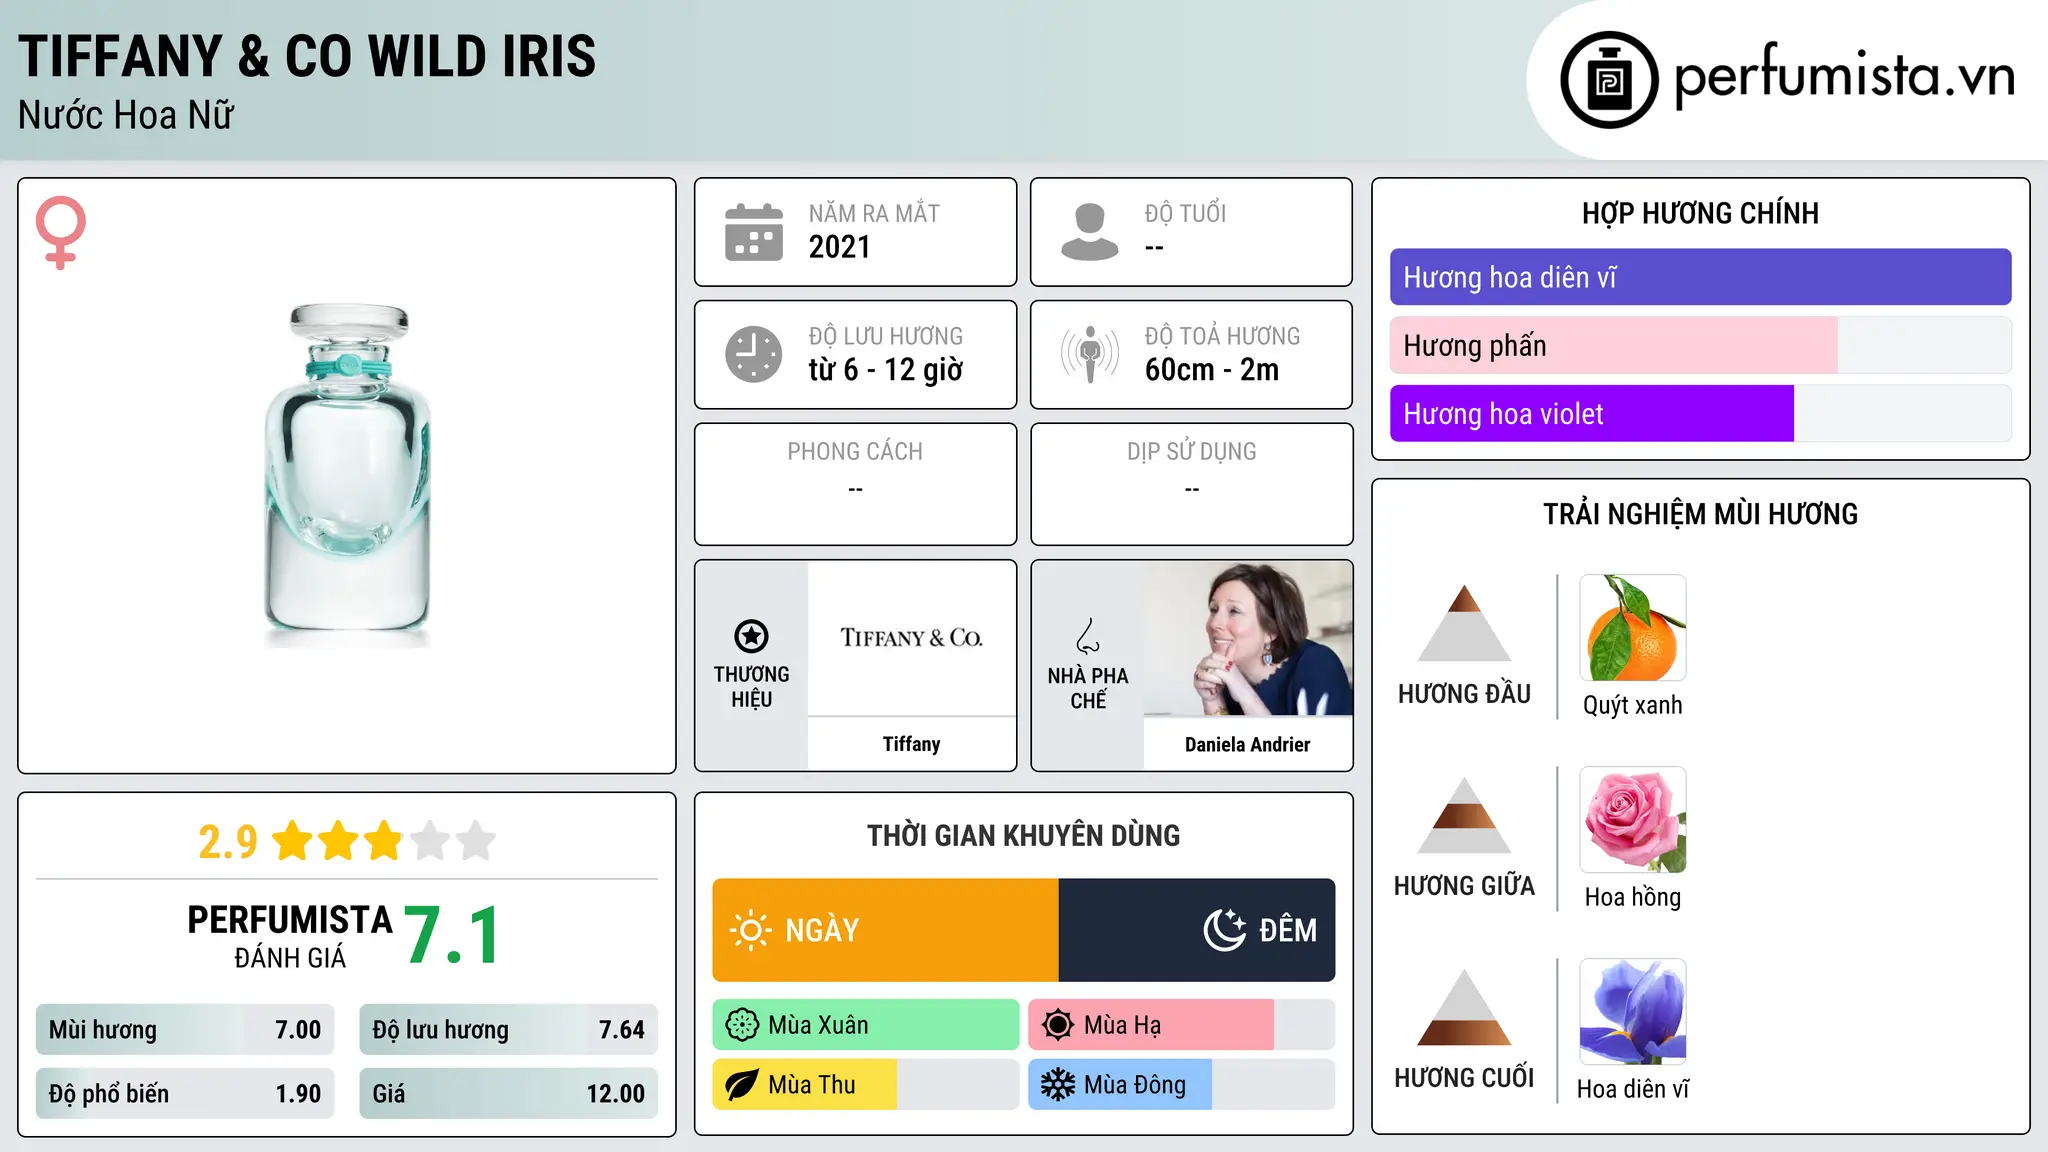Select the orange Ngày daytime segment
This screenshot has height=1152, width=2048.
[885, 930]
